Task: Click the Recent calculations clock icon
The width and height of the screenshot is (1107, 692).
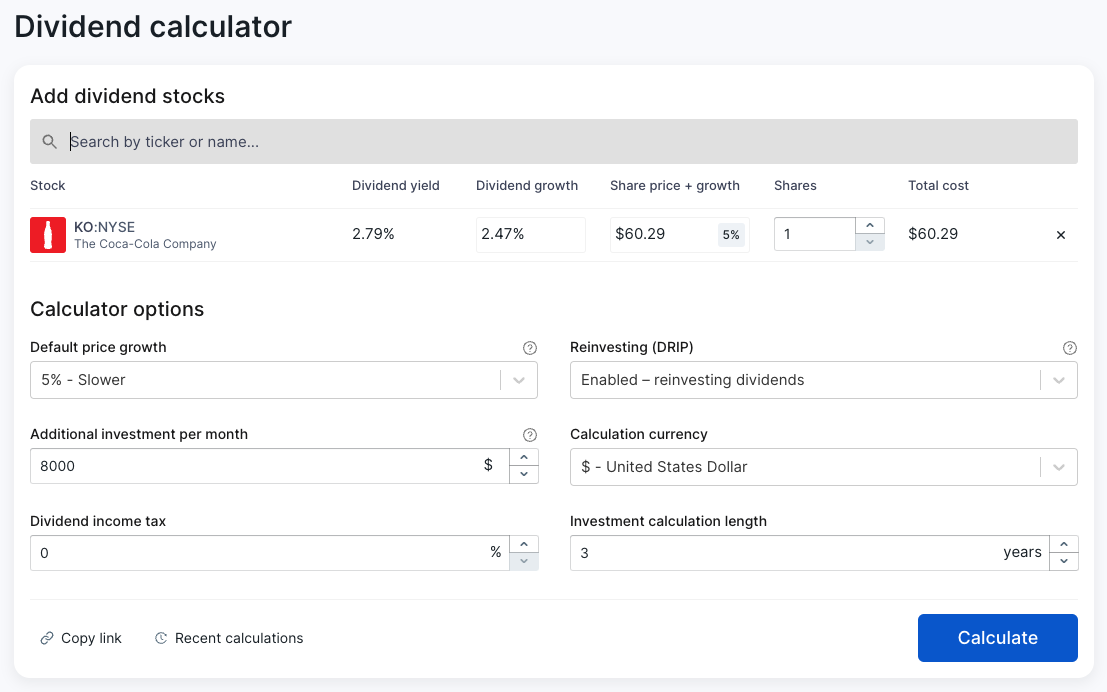Action: click(161, 638)
